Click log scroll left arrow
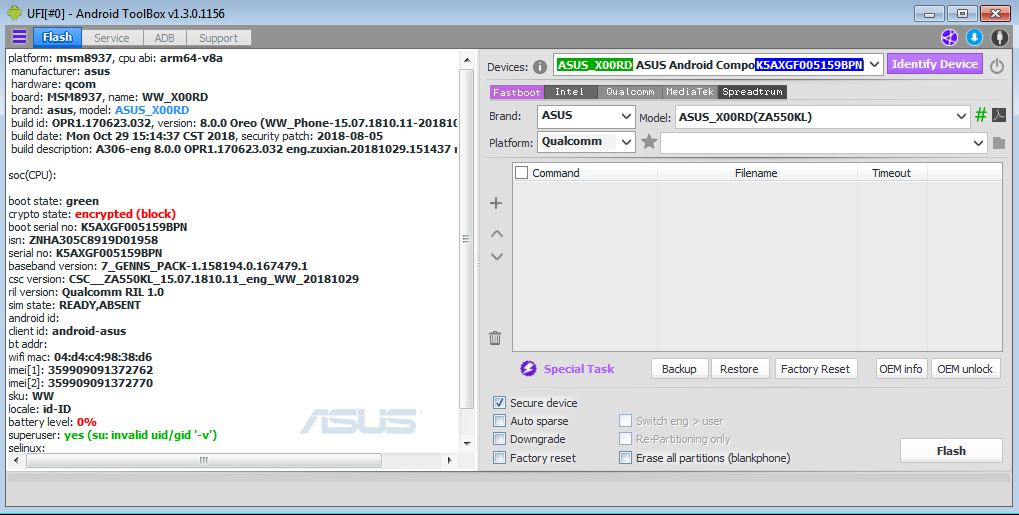 click(x=16, y=460)
